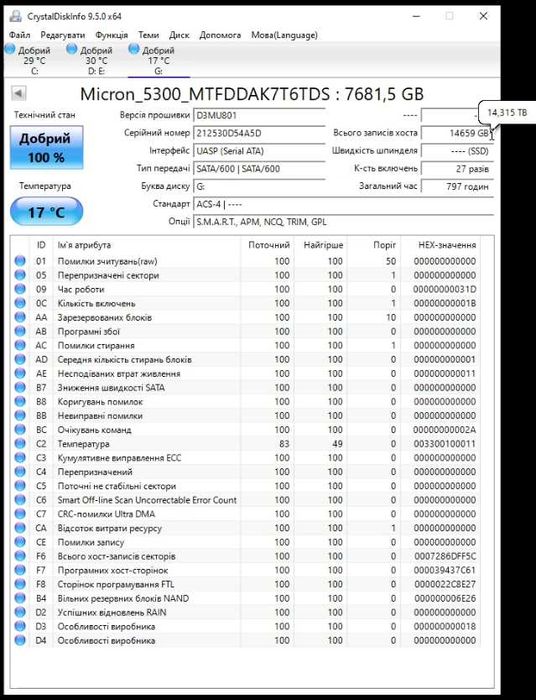The width and height of the screenshot is (536, 700).
Task: Click status icon of attribute B7
Action: [x=20, y=388]
